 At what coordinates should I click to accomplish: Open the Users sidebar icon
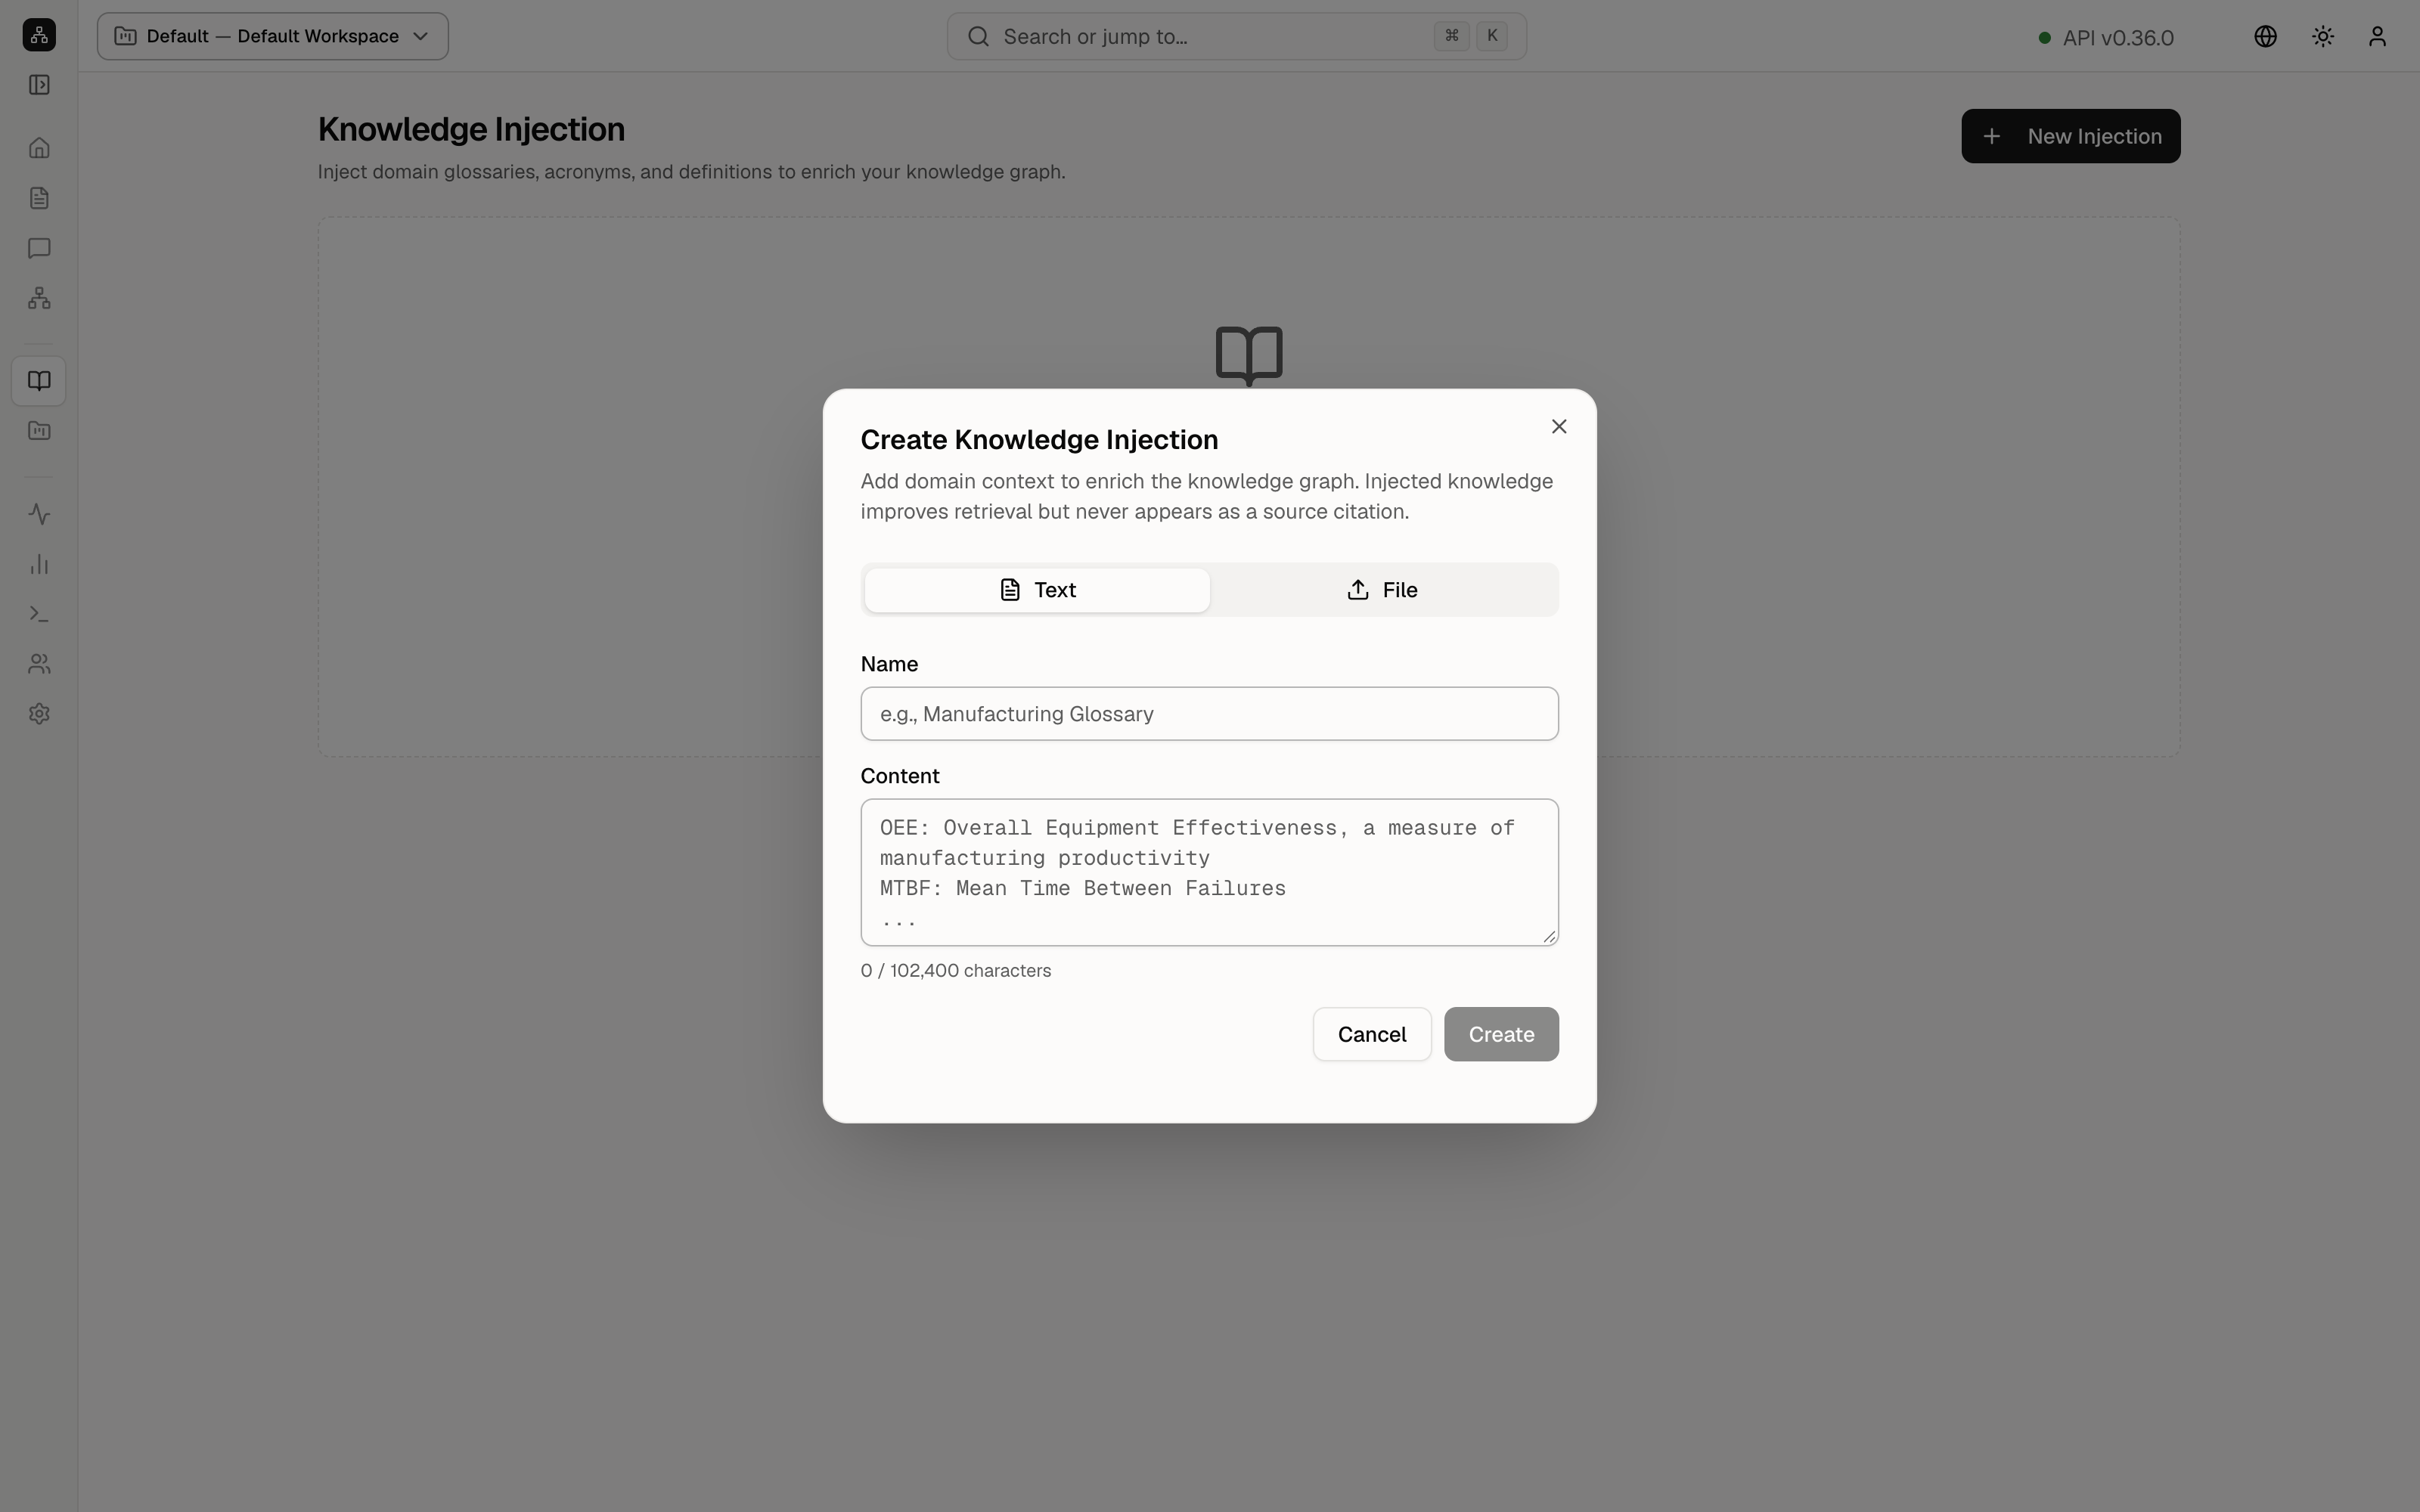coord(39,664)
